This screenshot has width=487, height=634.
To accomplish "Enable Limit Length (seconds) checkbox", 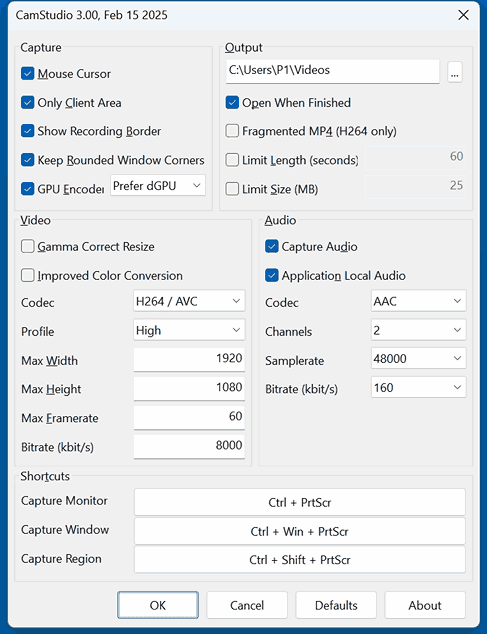I will coord(232,160).
